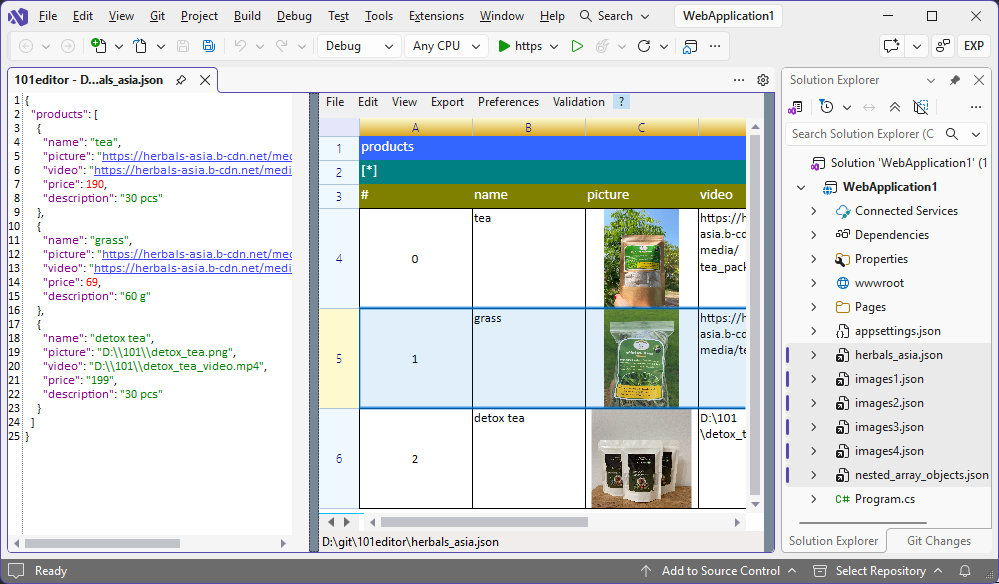Click the Undo icon in toolbar
Viewport: 999px width, 584px height.
pyautogui.click(x=240, y=46)
